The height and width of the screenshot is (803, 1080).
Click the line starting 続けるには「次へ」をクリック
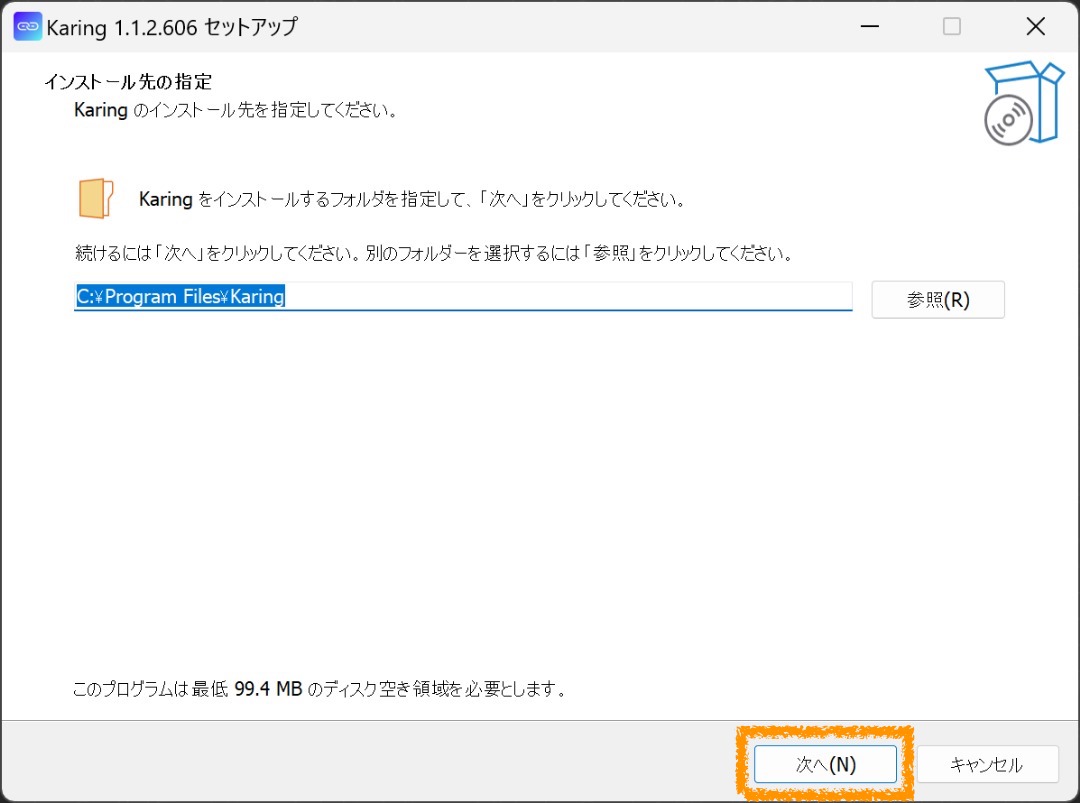click(x=435, y=253)
